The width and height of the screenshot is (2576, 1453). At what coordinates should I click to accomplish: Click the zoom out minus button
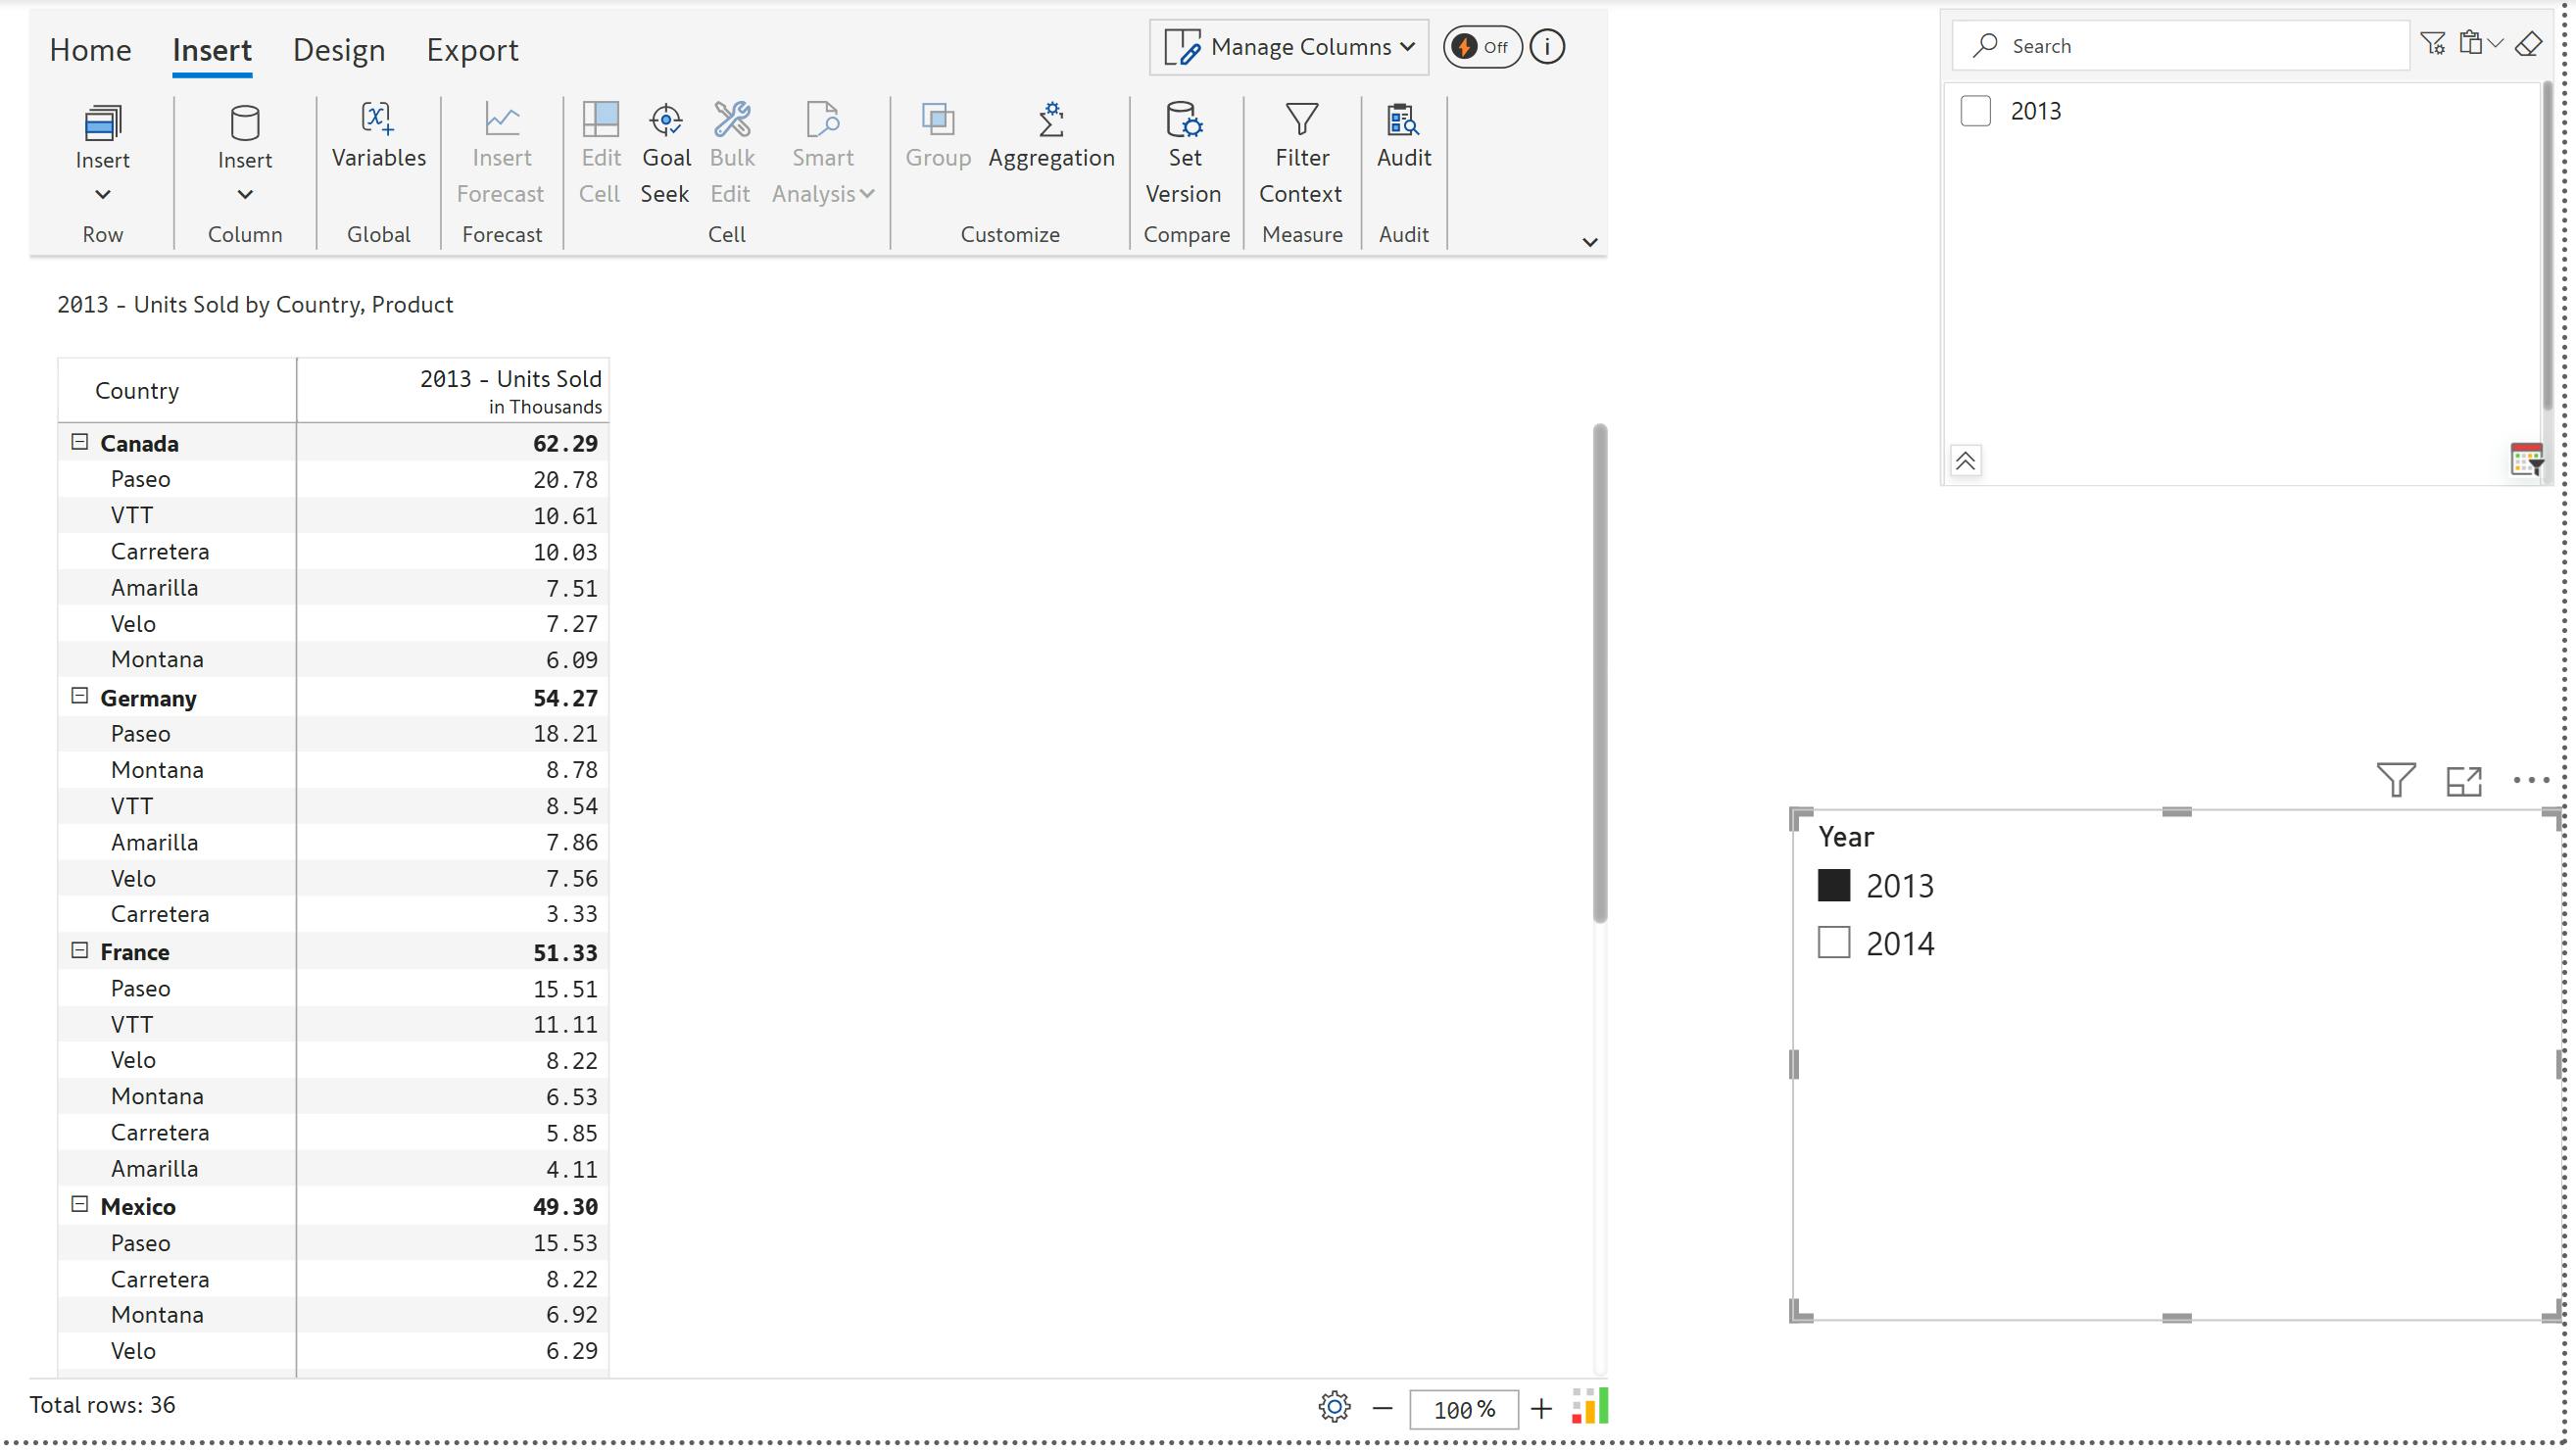1382,1409
